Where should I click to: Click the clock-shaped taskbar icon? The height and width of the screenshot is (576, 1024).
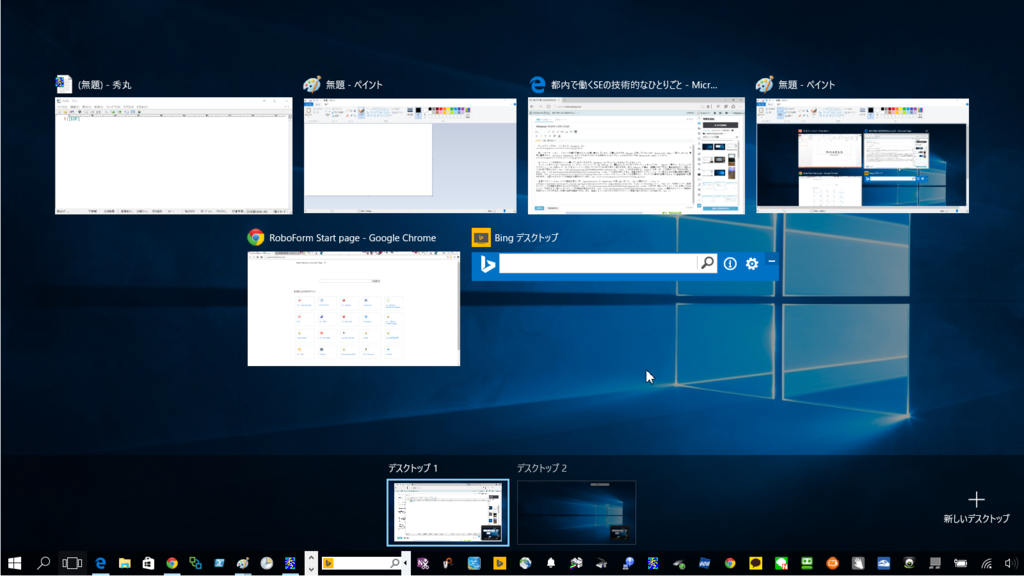click(x=266, y=563)
